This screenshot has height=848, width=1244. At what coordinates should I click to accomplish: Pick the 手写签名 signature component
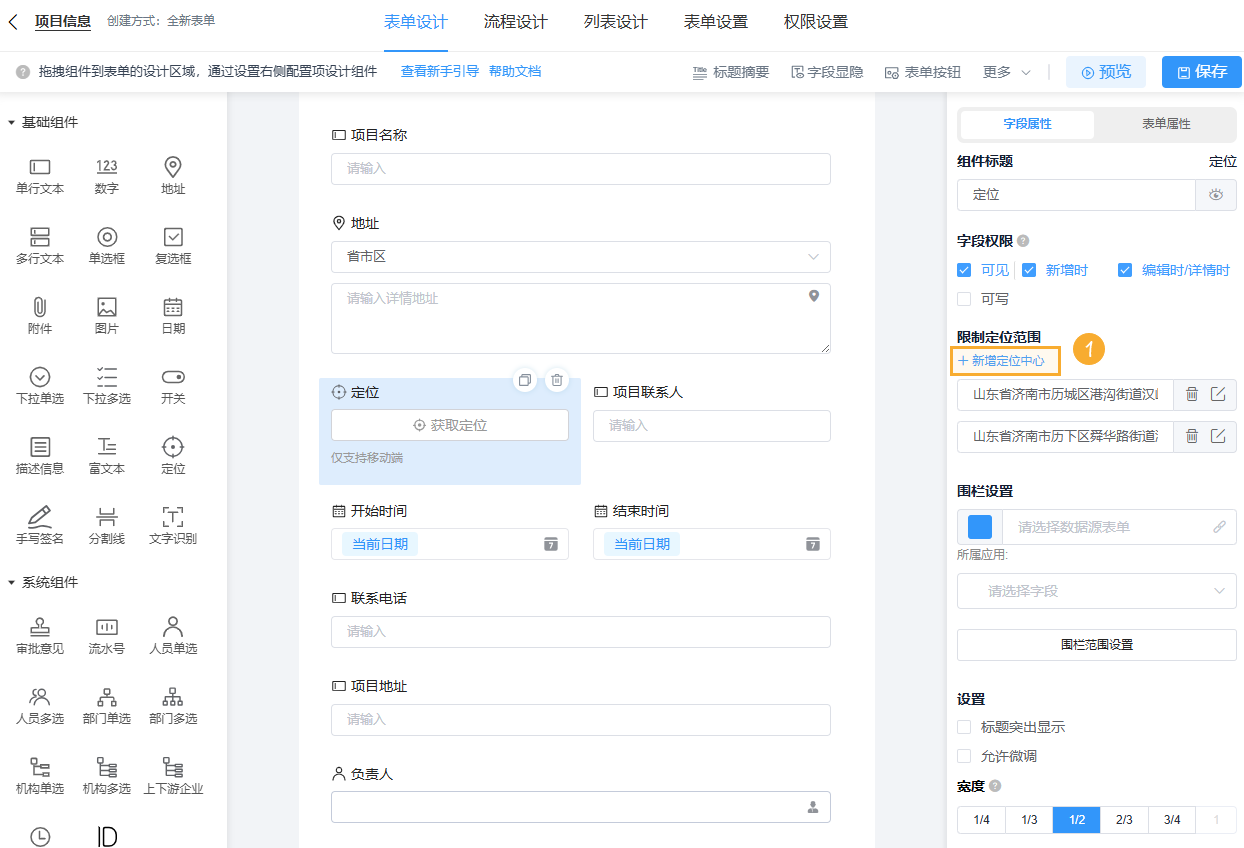click(39, 524)
